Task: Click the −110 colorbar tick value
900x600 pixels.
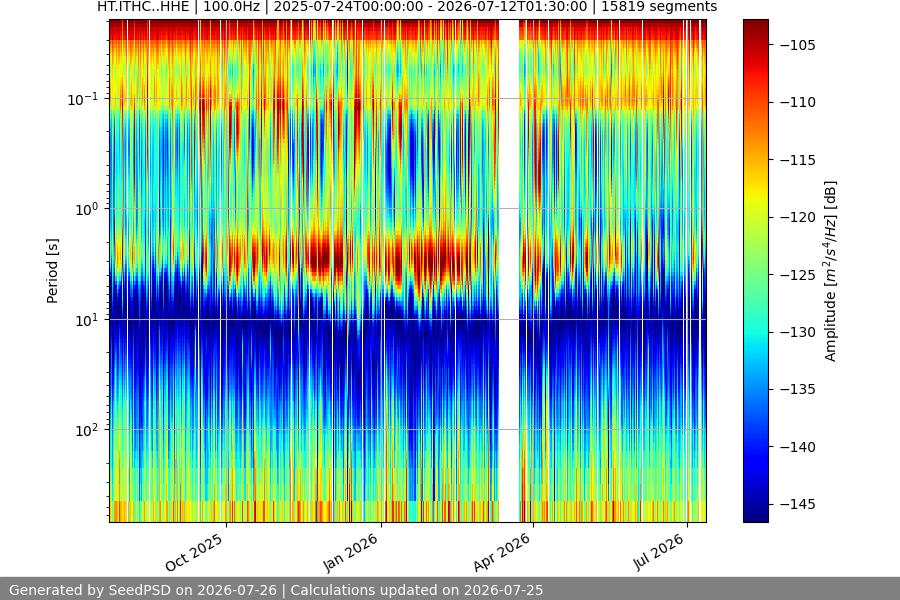Action: (798, 102)
